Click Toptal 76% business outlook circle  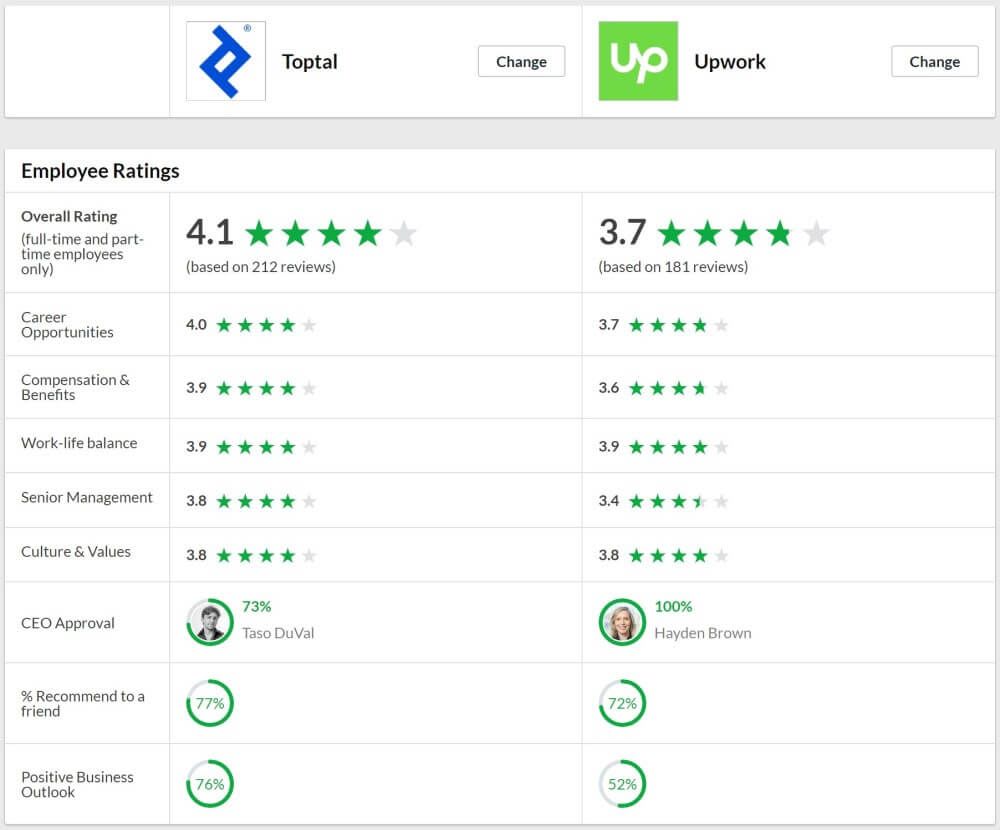click(x=210, y=783)
